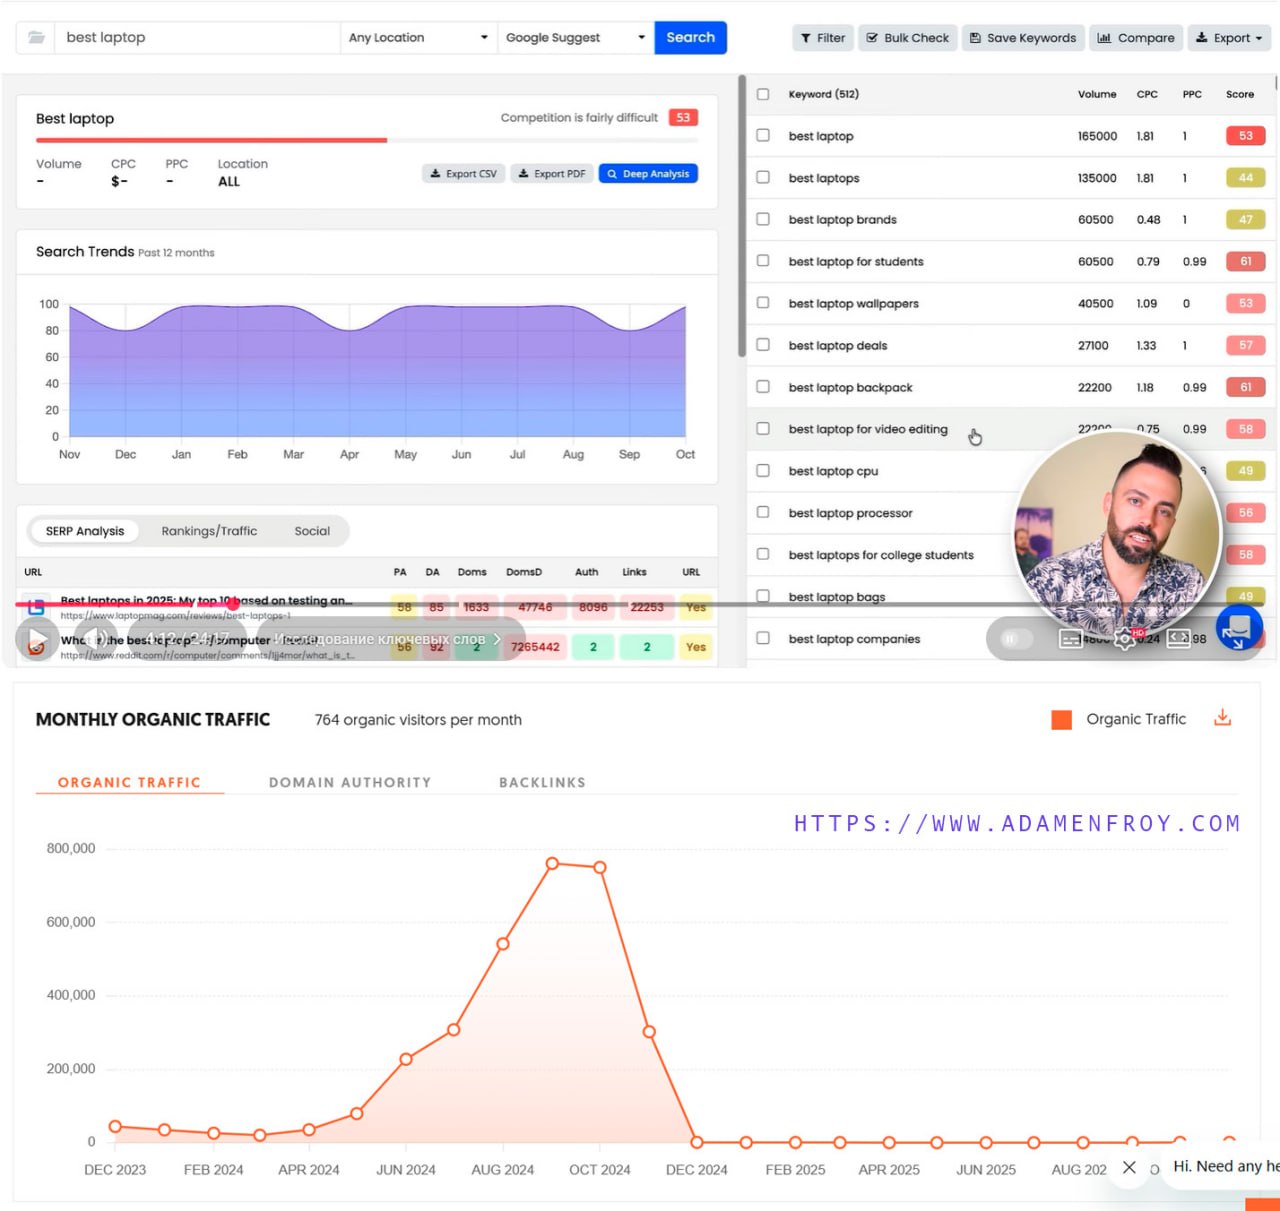The image size is (1280, 1211).
Task: Click the folder icon beside search box
Action: 36,38
